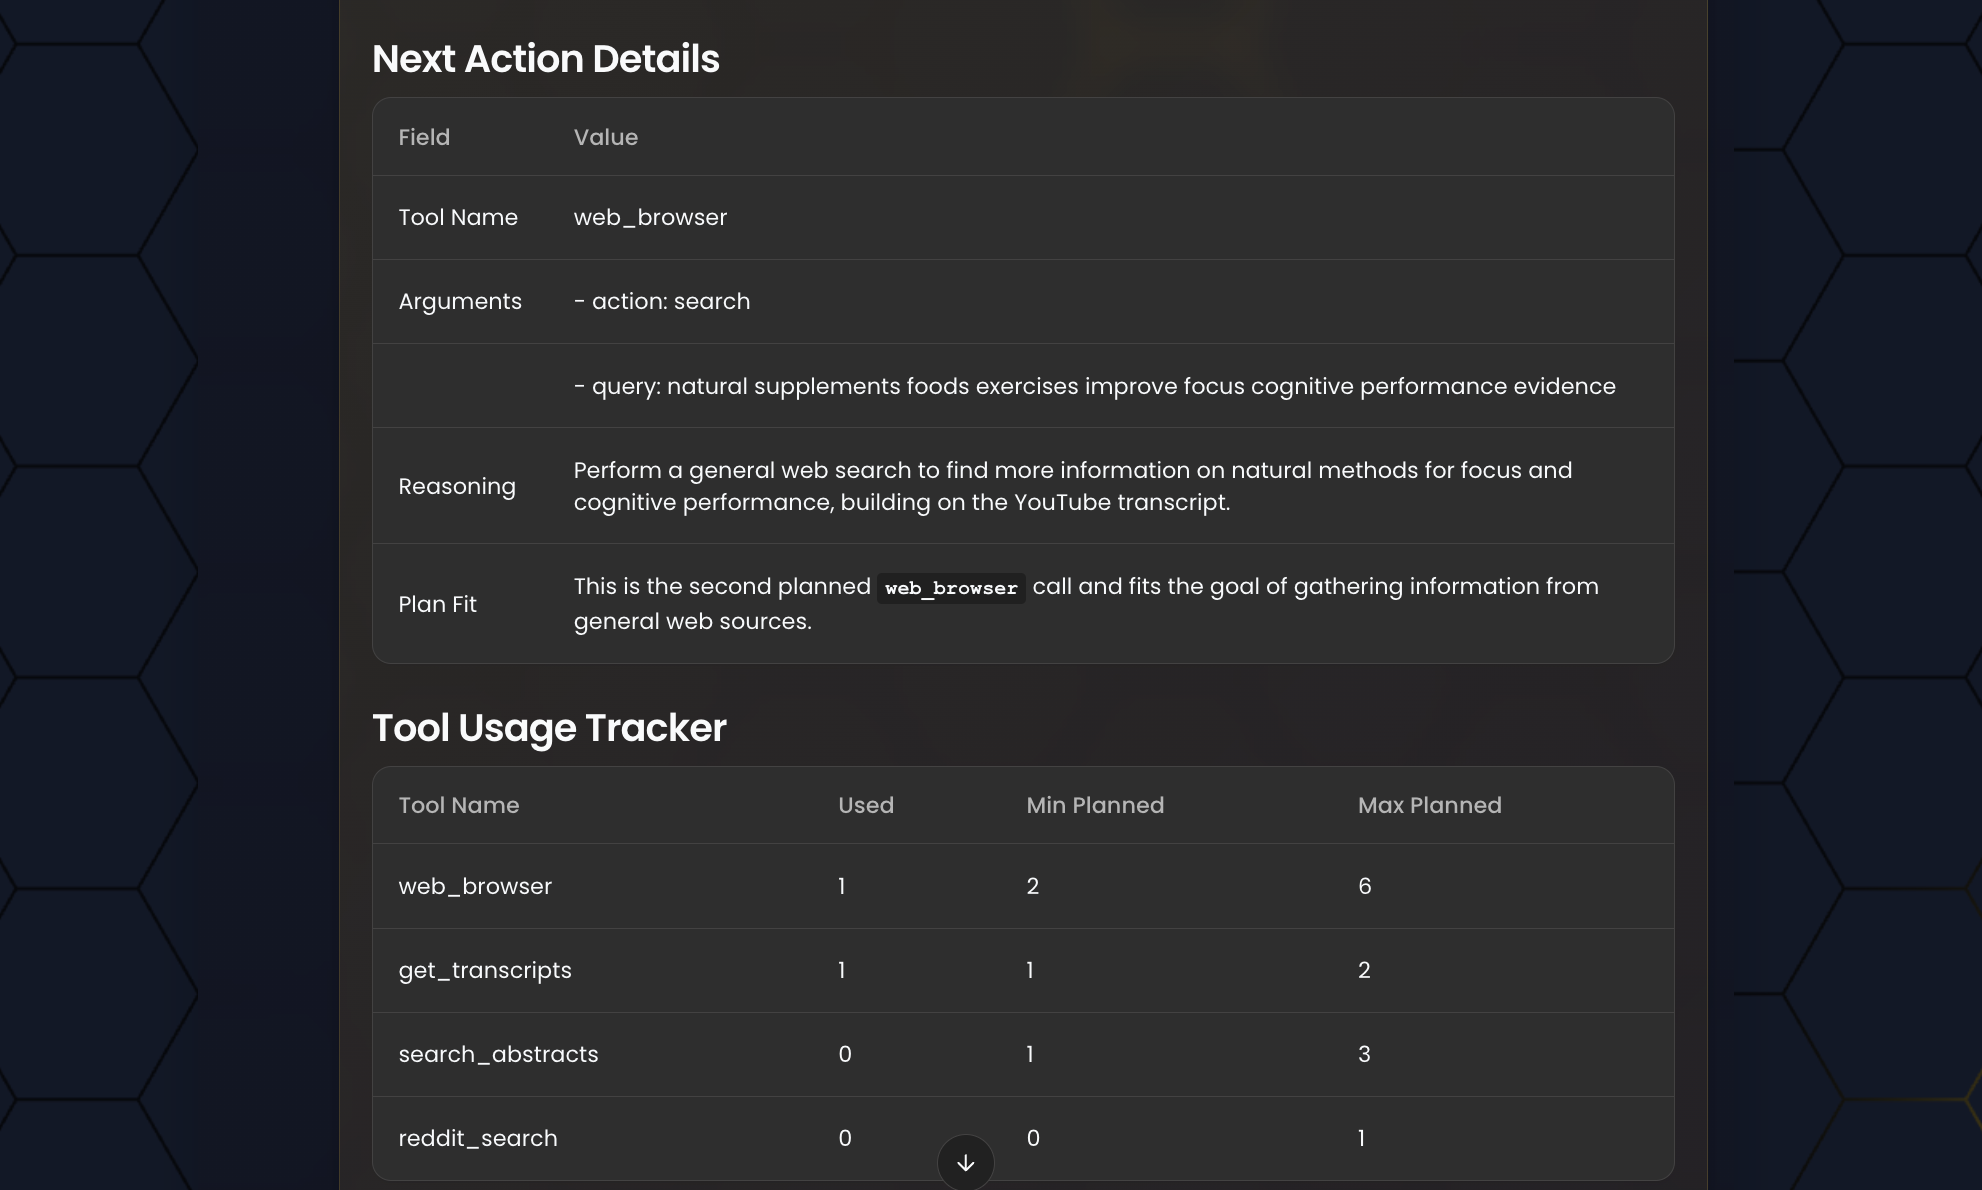1982x1190 pixels.
Task: Click the 'reddit_search' row name
Action: [x=478, y=1138]
